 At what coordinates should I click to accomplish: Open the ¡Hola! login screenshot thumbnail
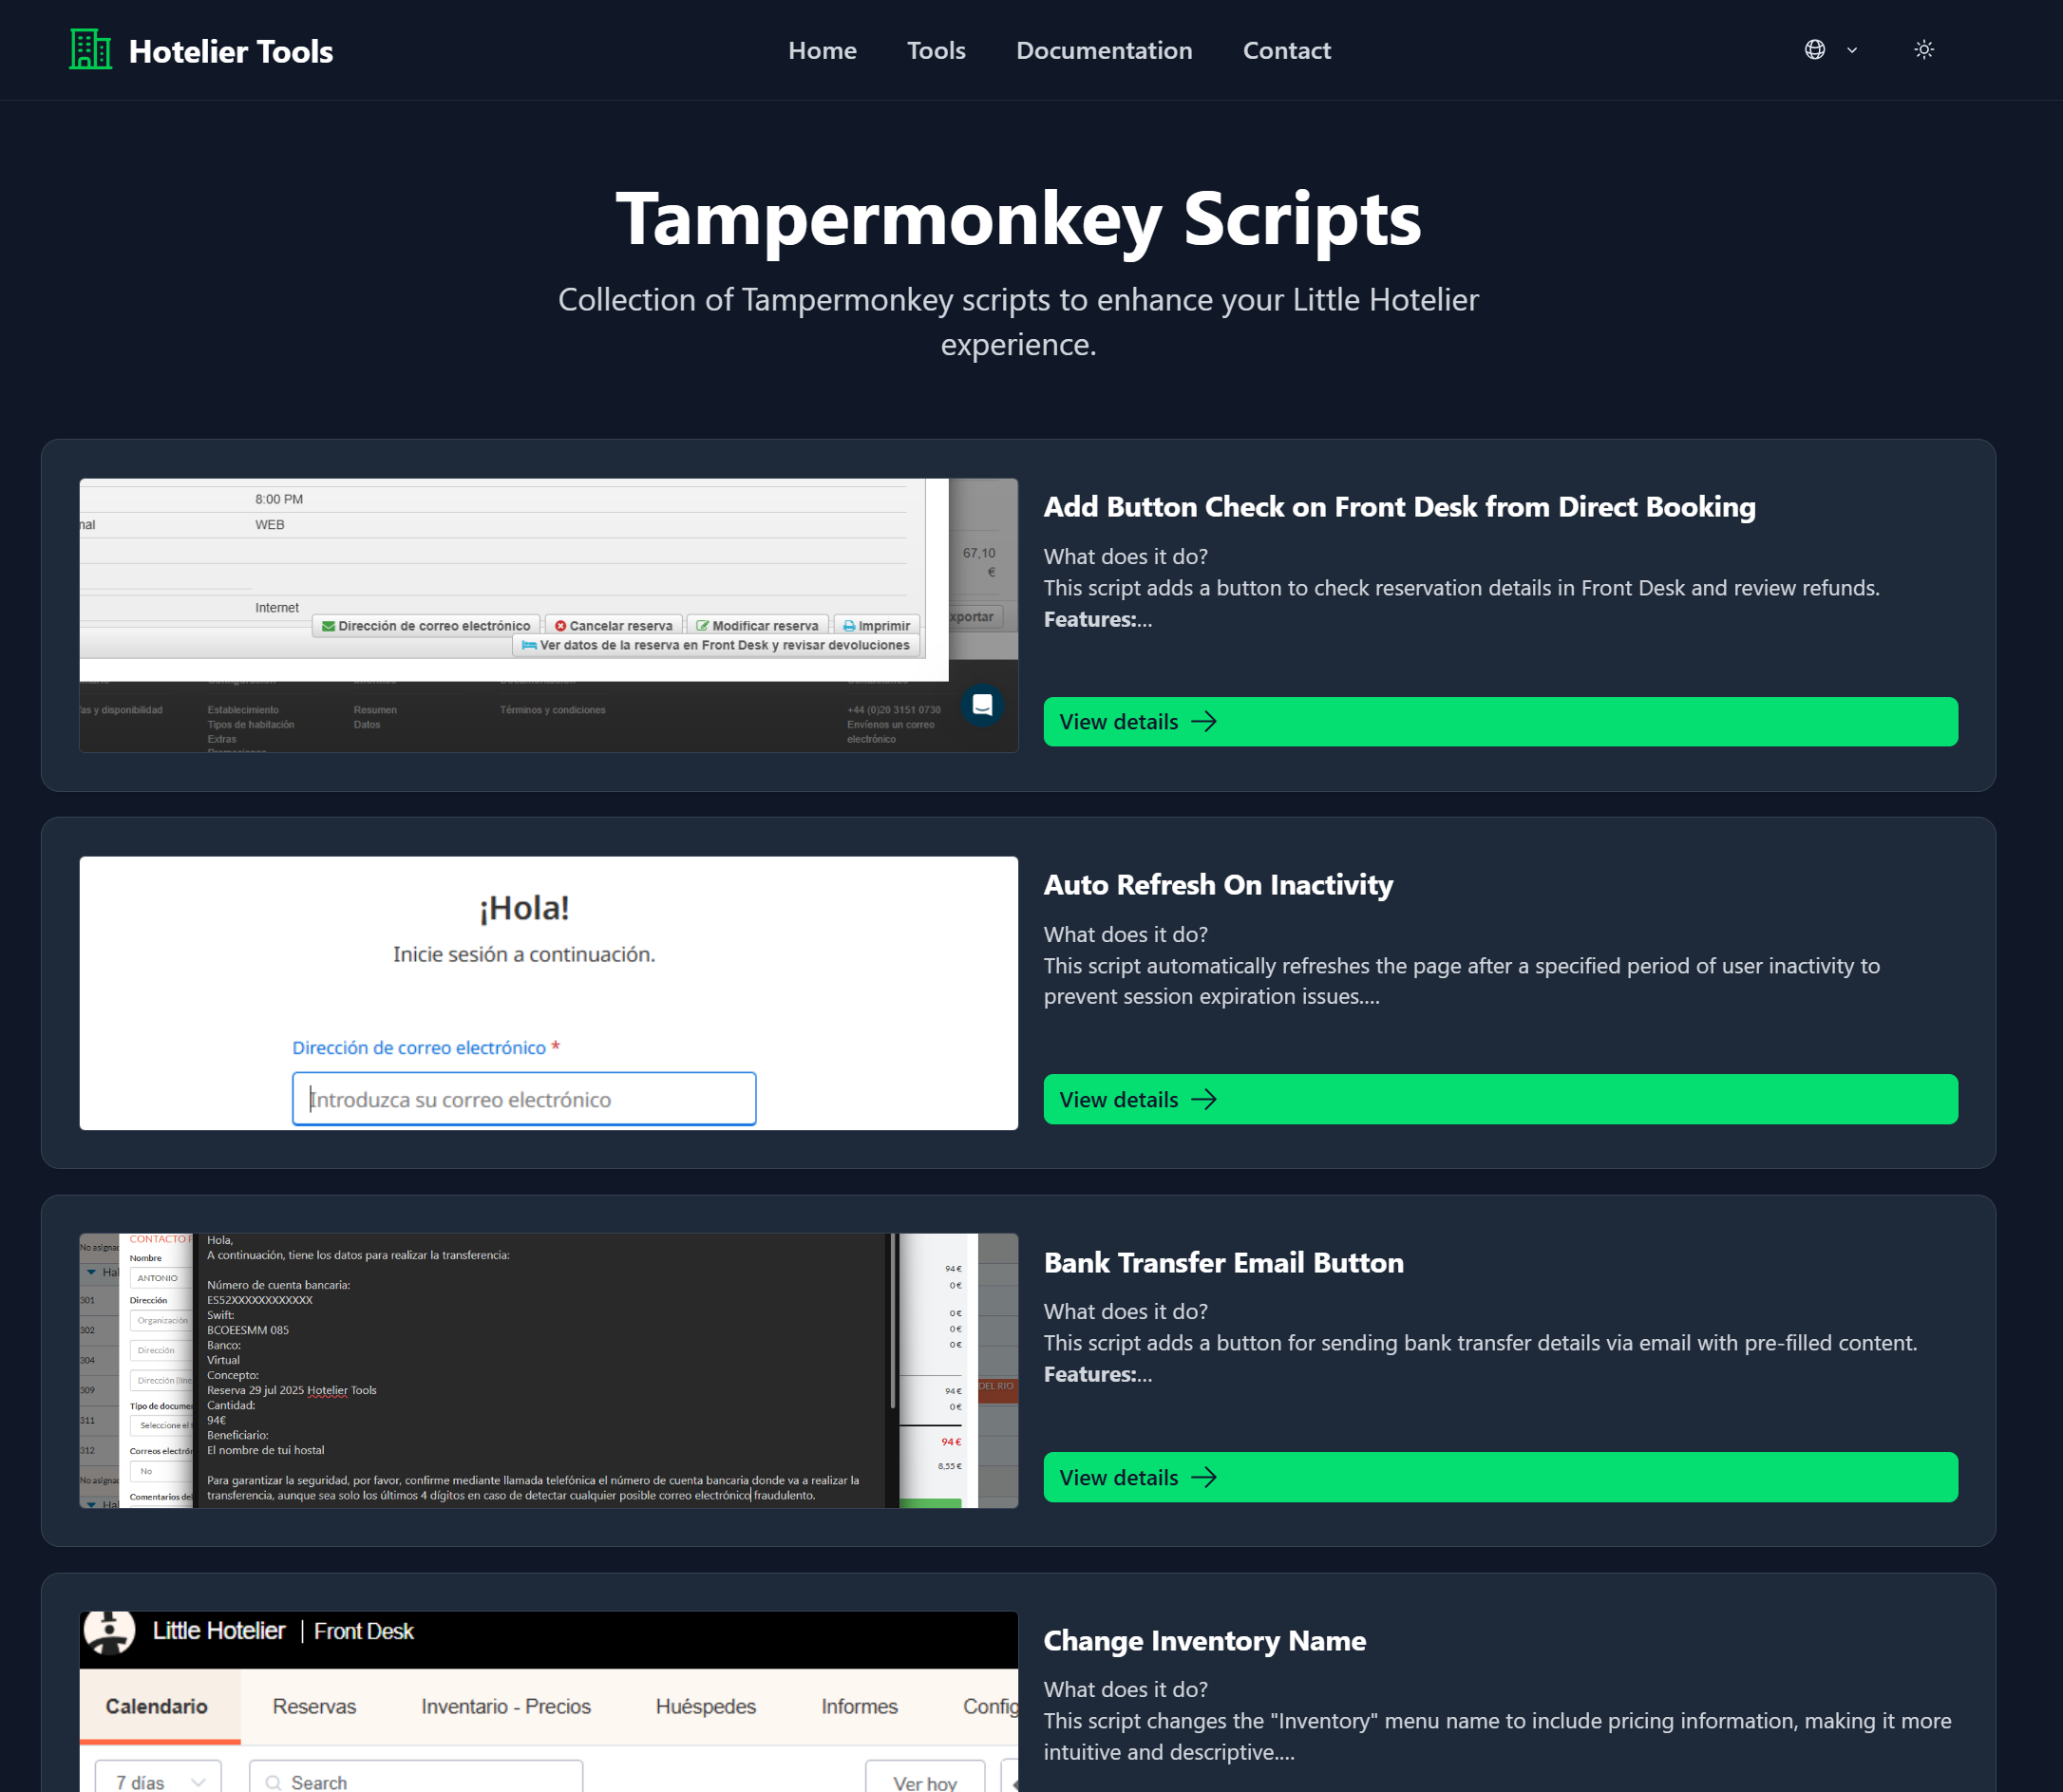[x=548, y=993]
